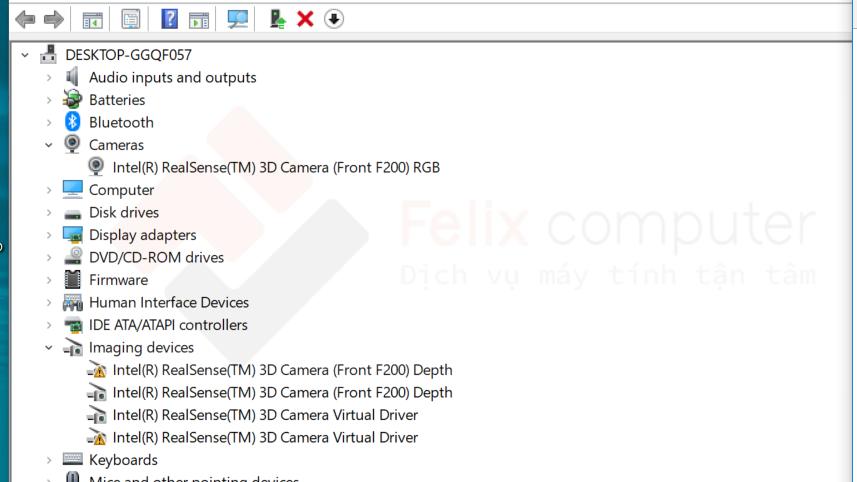Select the first RealSense (Front F200) Depth device
The height and width of the screenshot is (482, 857).
[282, 370]
